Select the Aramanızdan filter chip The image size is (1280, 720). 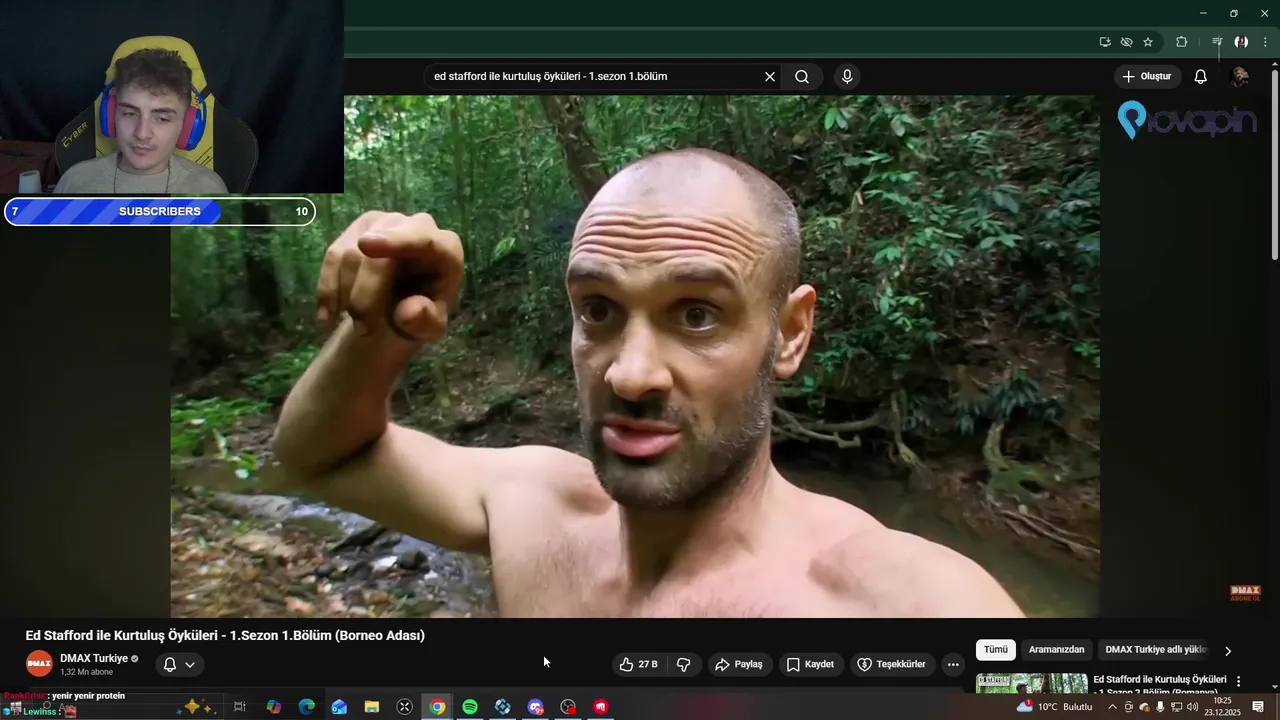(1057, 650)
